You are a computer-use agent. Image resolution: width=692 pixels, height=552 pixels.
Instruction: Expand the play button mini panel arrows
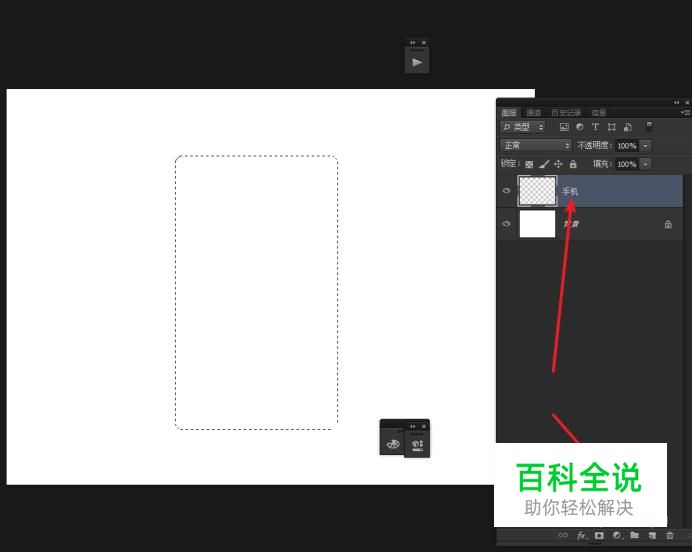413,43
